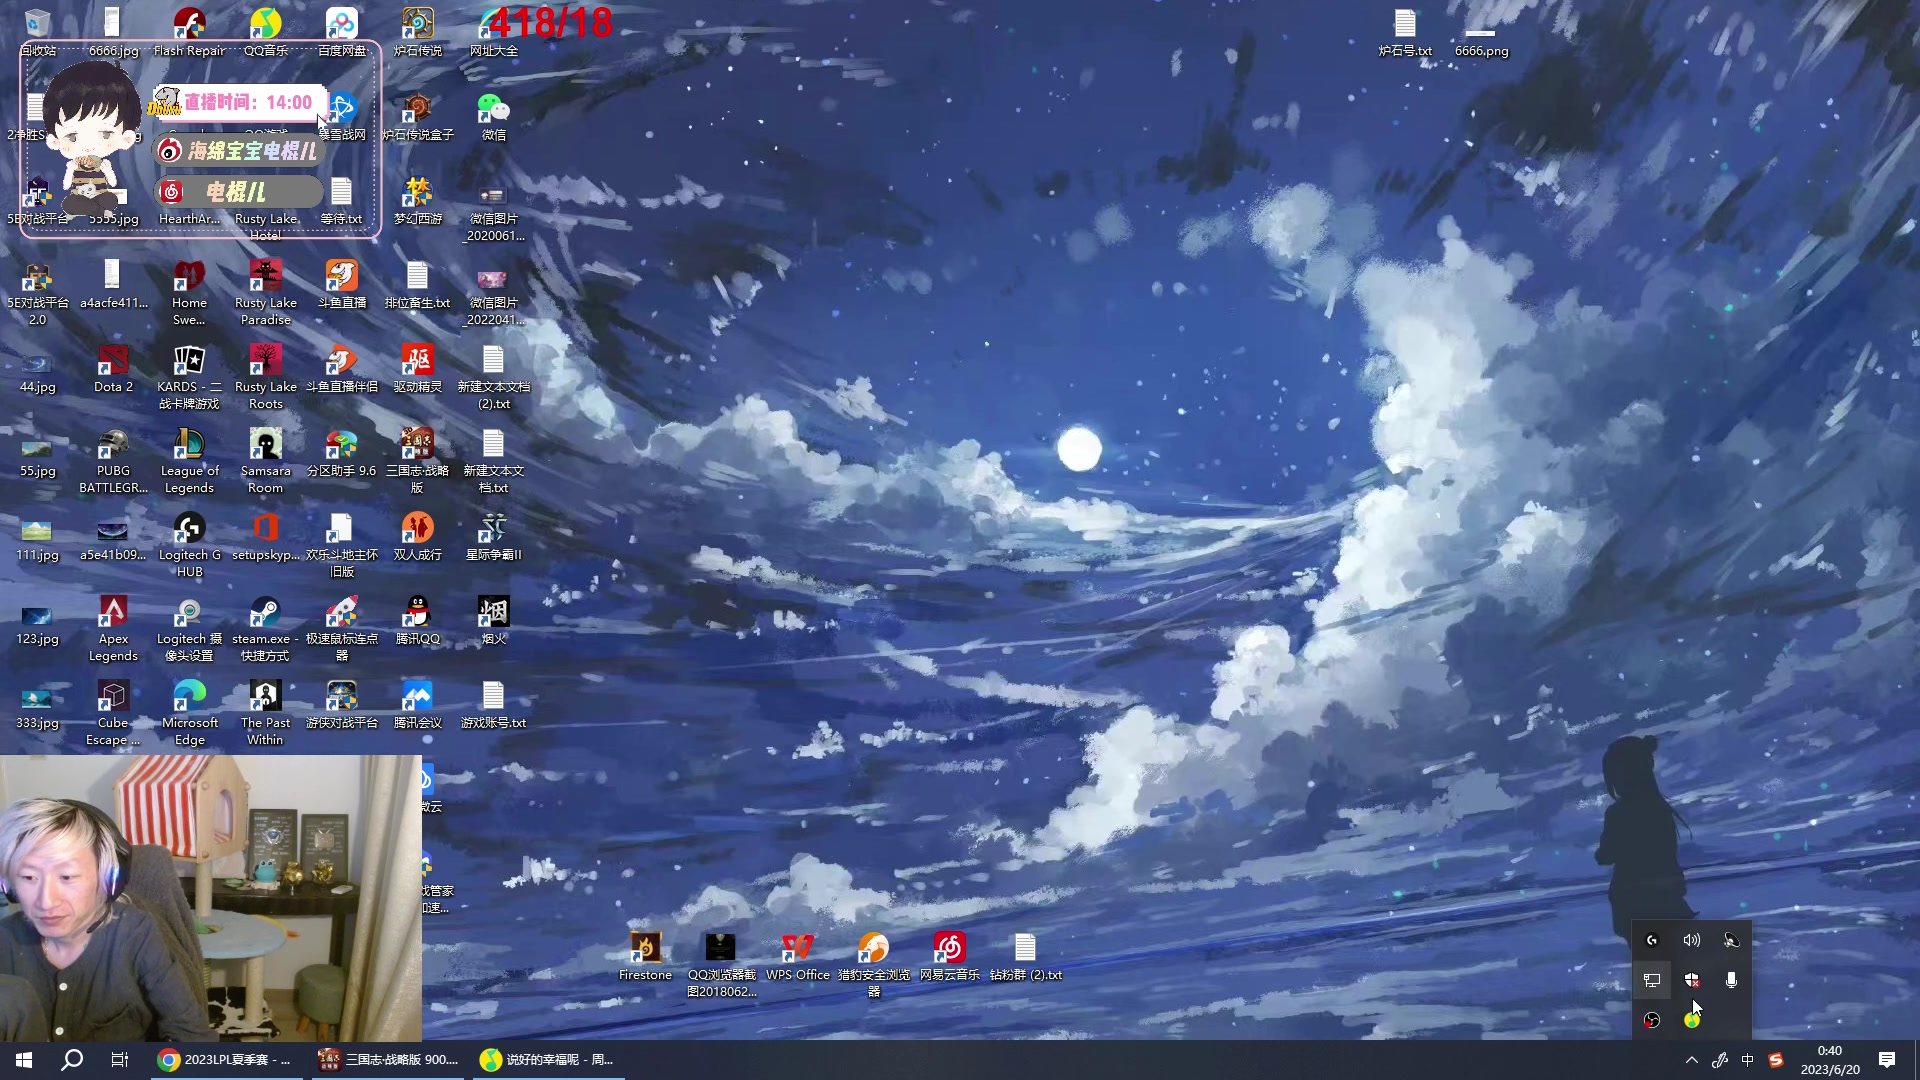Select the 钻粉群 (2).txt file

click(1026, 956)
